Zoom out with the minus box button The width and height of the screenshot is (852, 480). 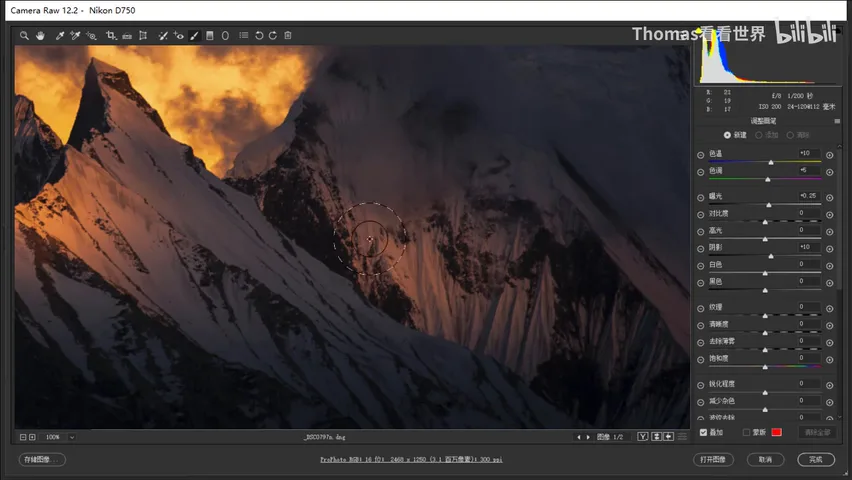(x=23, y=437)
